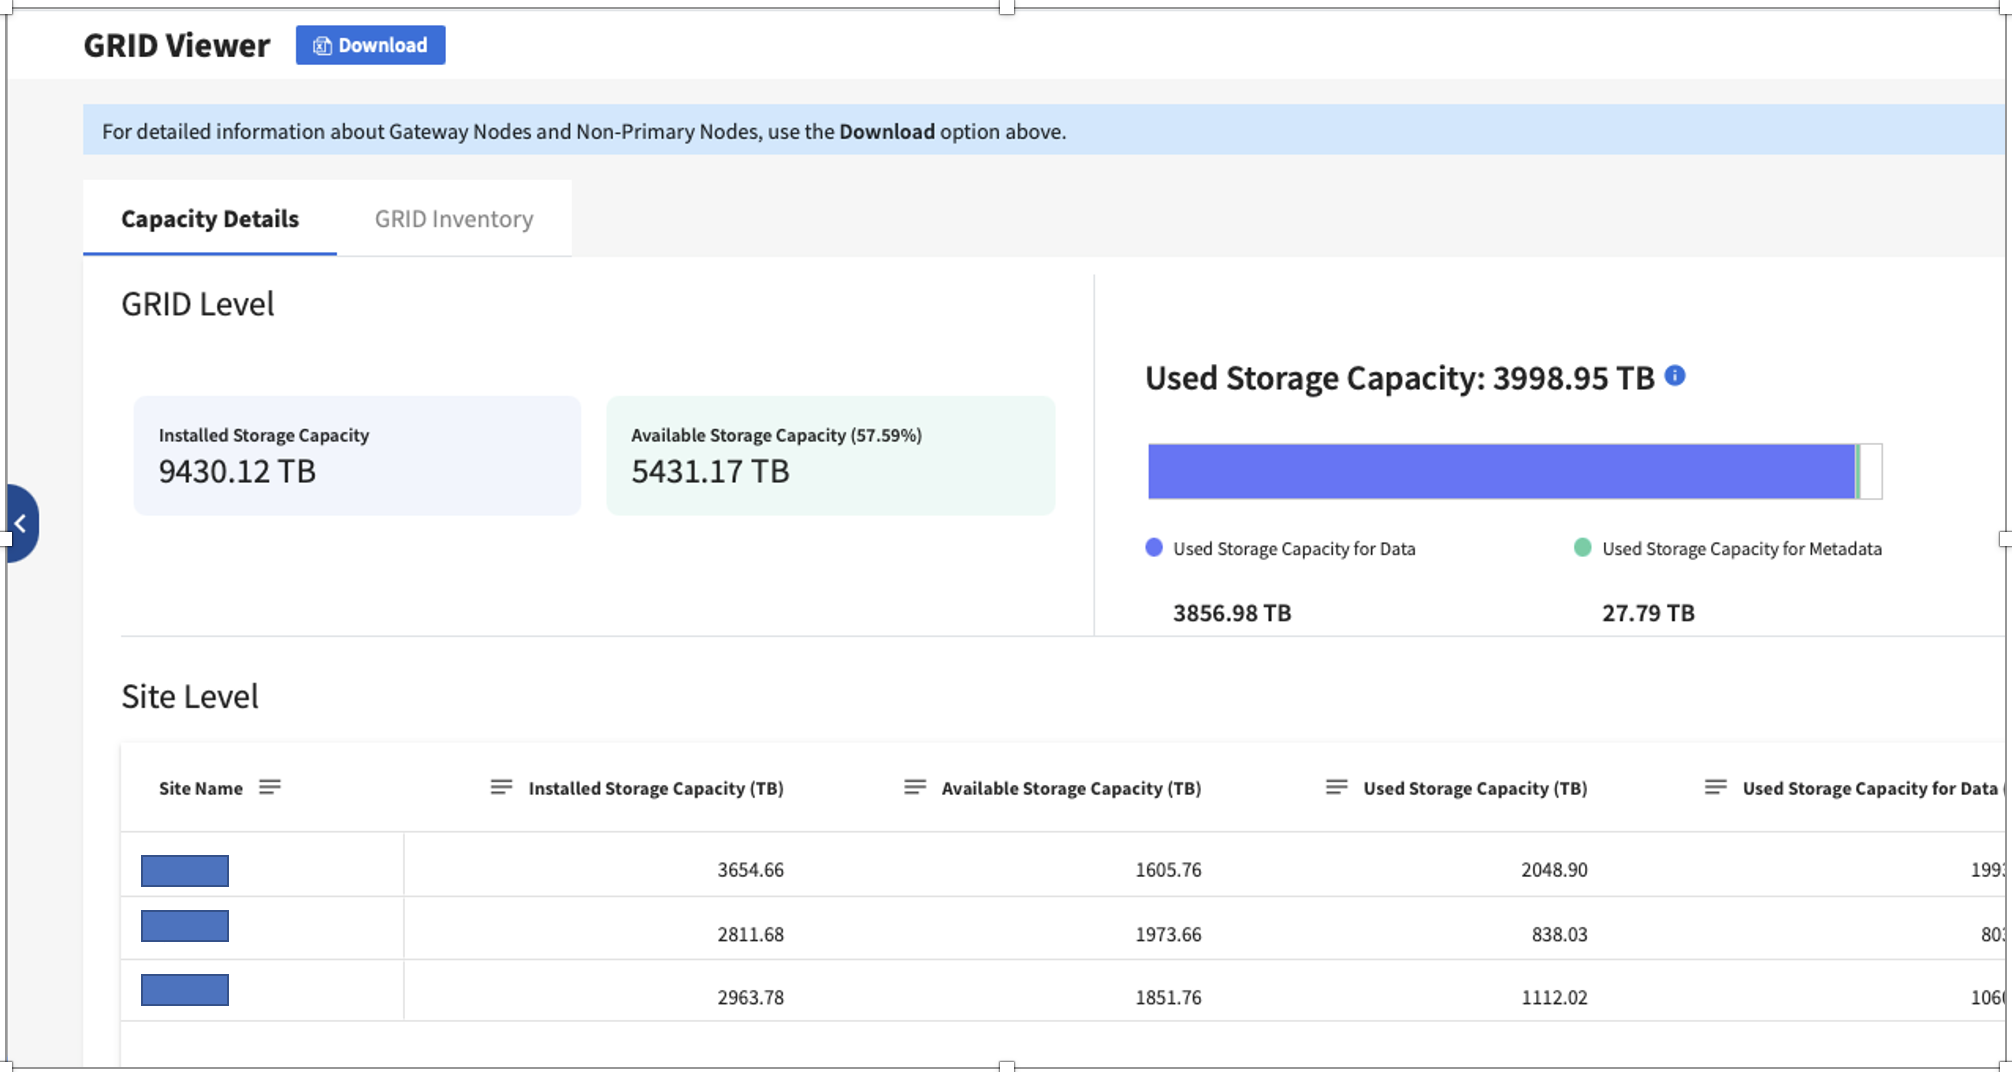Screen dimensions: 2012x1072
Task: Click the green Metadata legend dot
Action: point(1582,548)
